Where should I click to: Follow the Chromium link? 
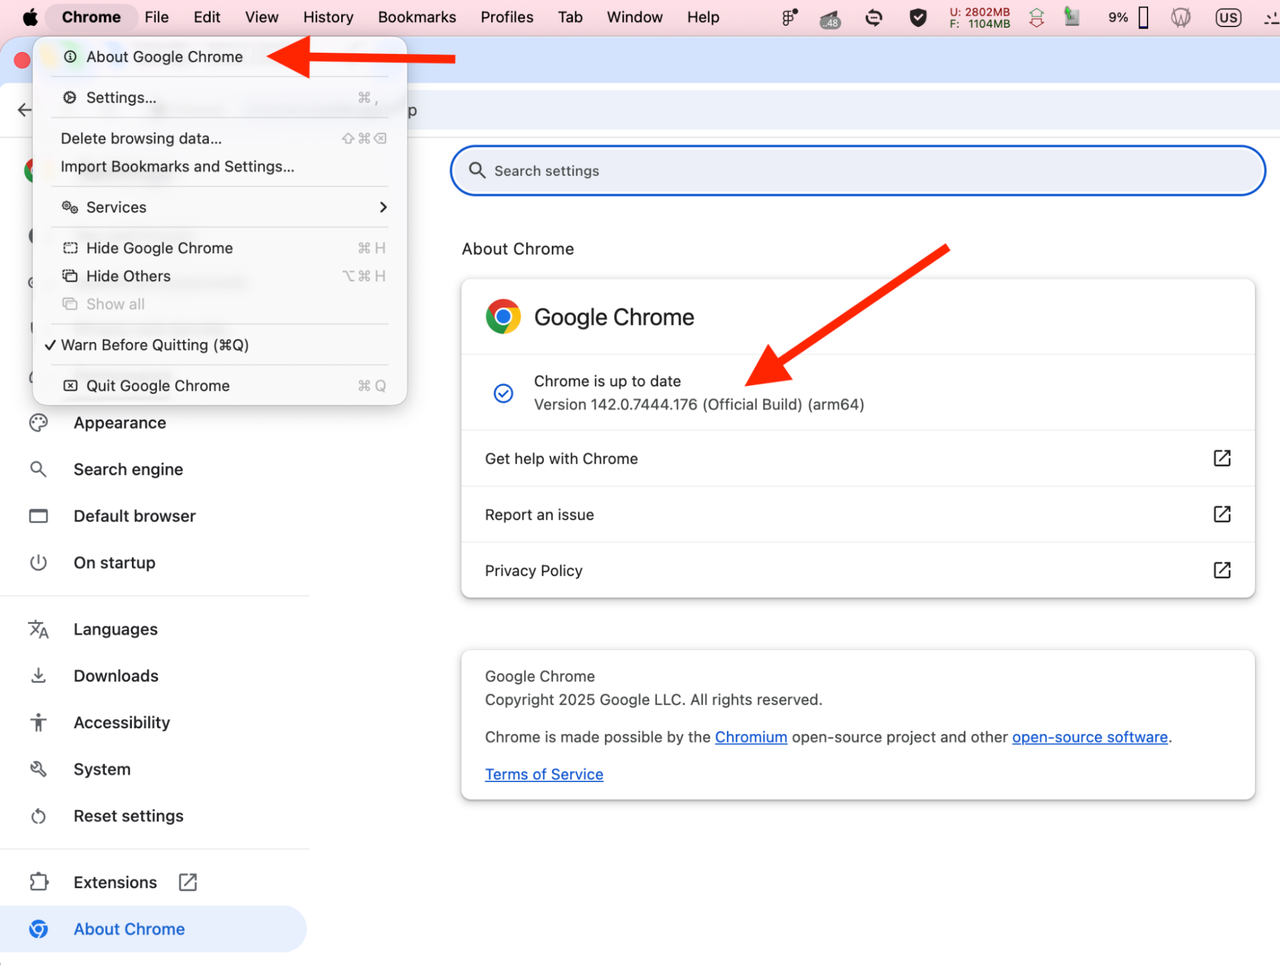click(751, 737)
